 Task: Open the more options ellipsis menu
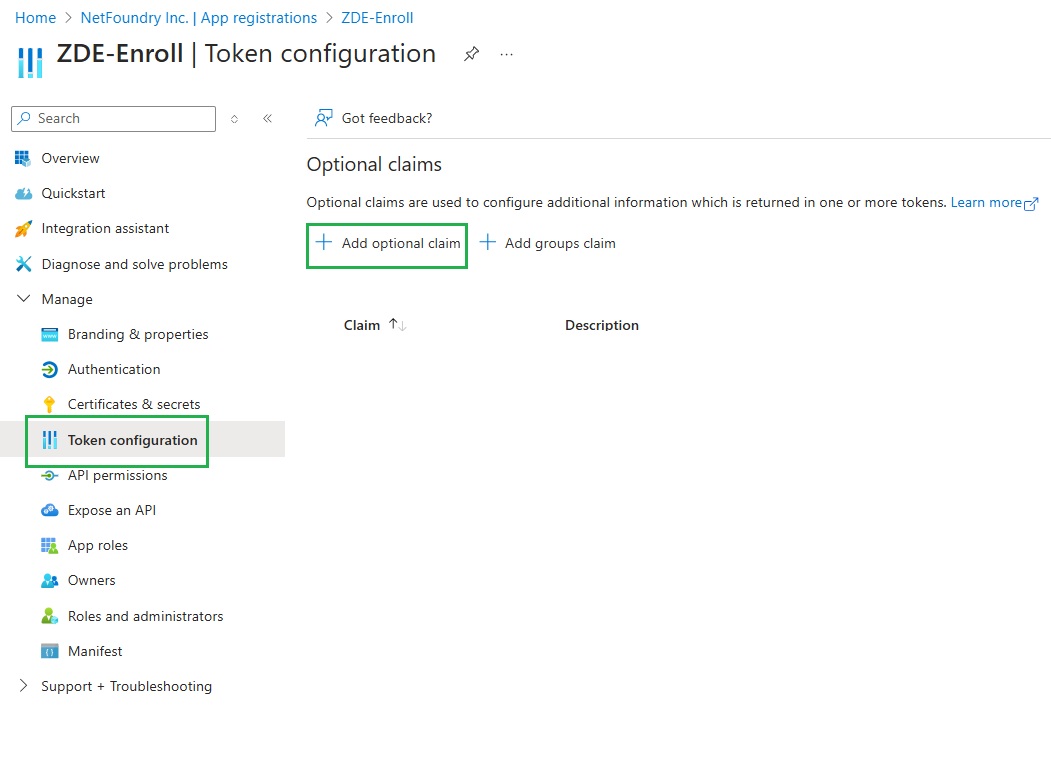click(506, 54)
